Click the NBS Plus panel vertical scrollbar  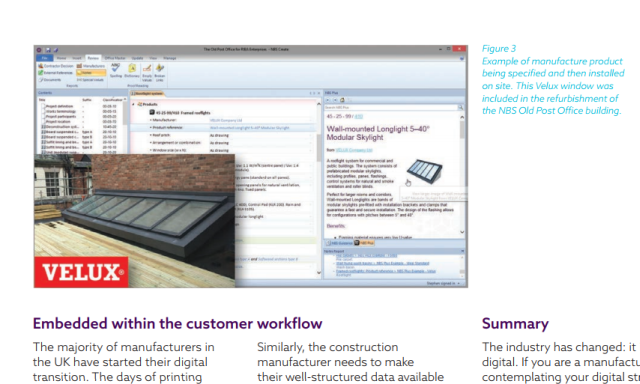[462, 174]
